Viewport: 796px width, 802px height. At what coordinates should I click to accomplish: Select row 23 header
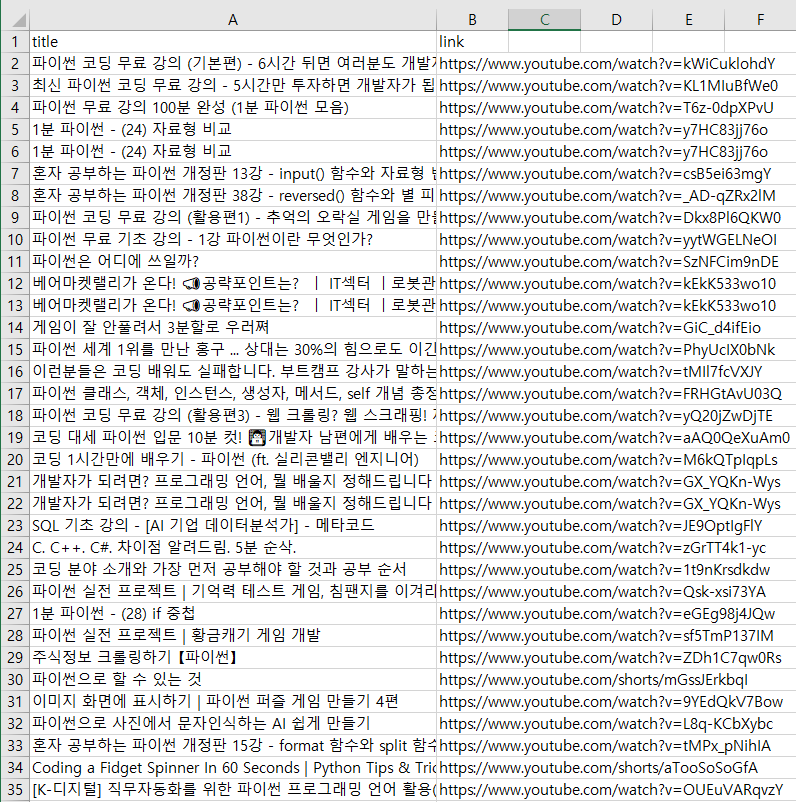15,525
